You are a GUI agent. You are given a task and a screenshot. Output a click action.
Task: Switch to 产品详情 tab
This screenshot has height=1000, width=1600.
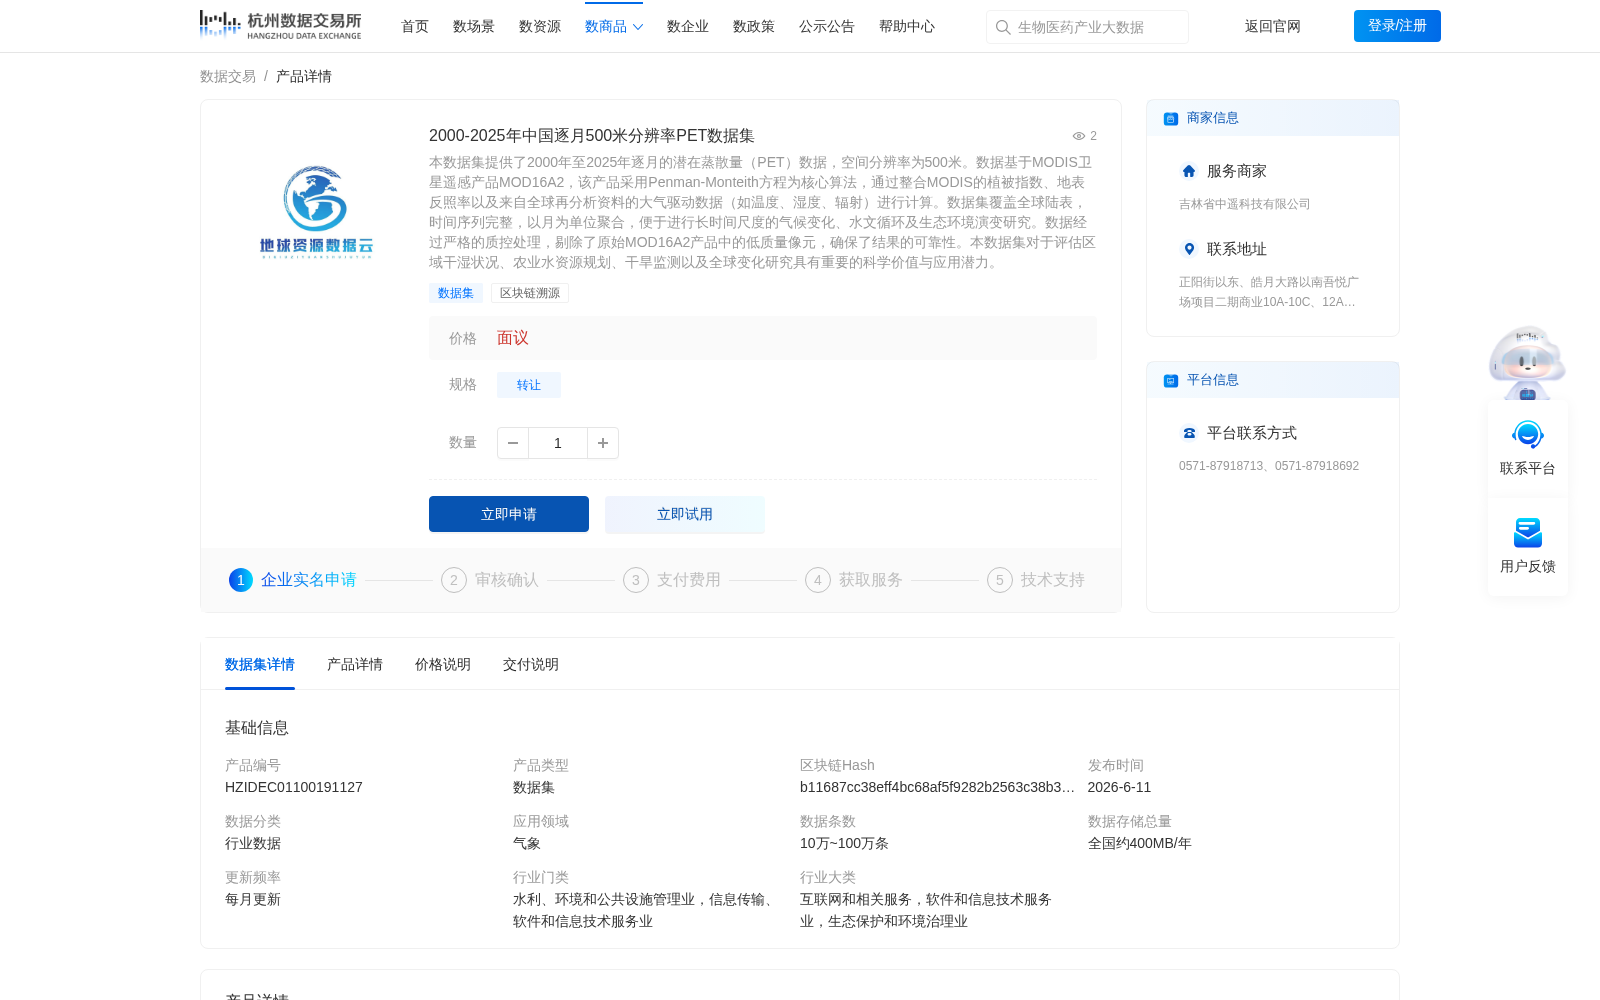(x=355, y=664)
